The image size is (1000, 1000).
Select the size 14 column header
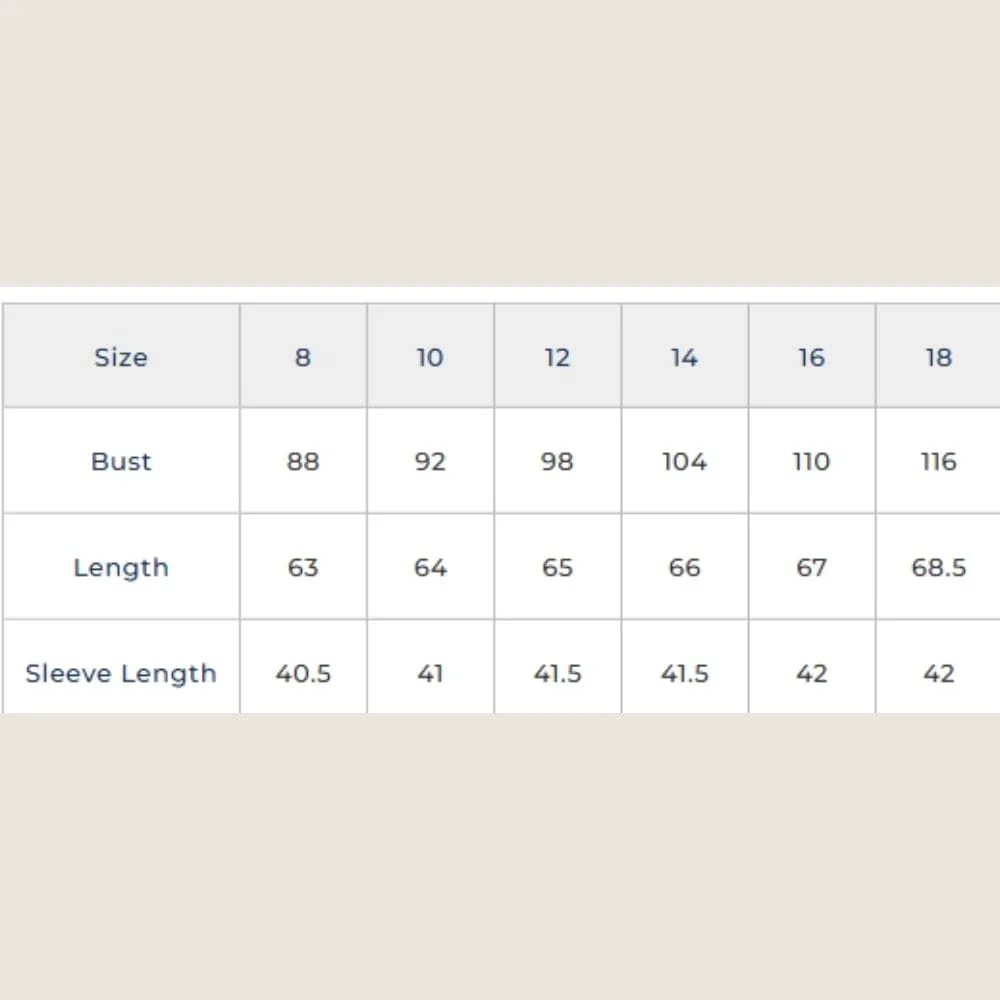(x=684, y=356)
